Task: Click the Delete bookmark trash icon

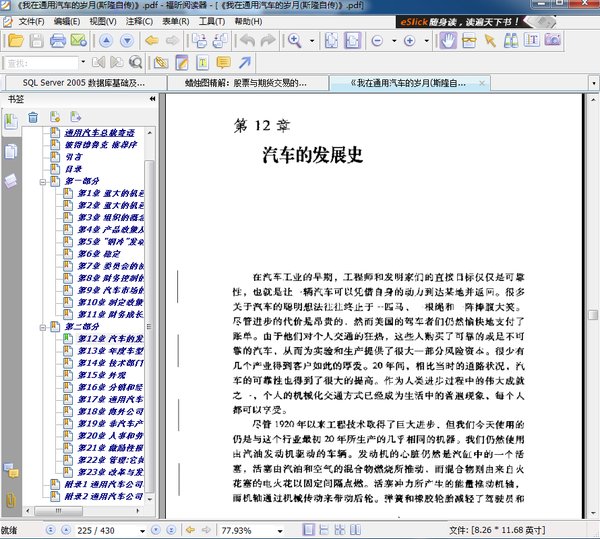Action: (33, 118)
